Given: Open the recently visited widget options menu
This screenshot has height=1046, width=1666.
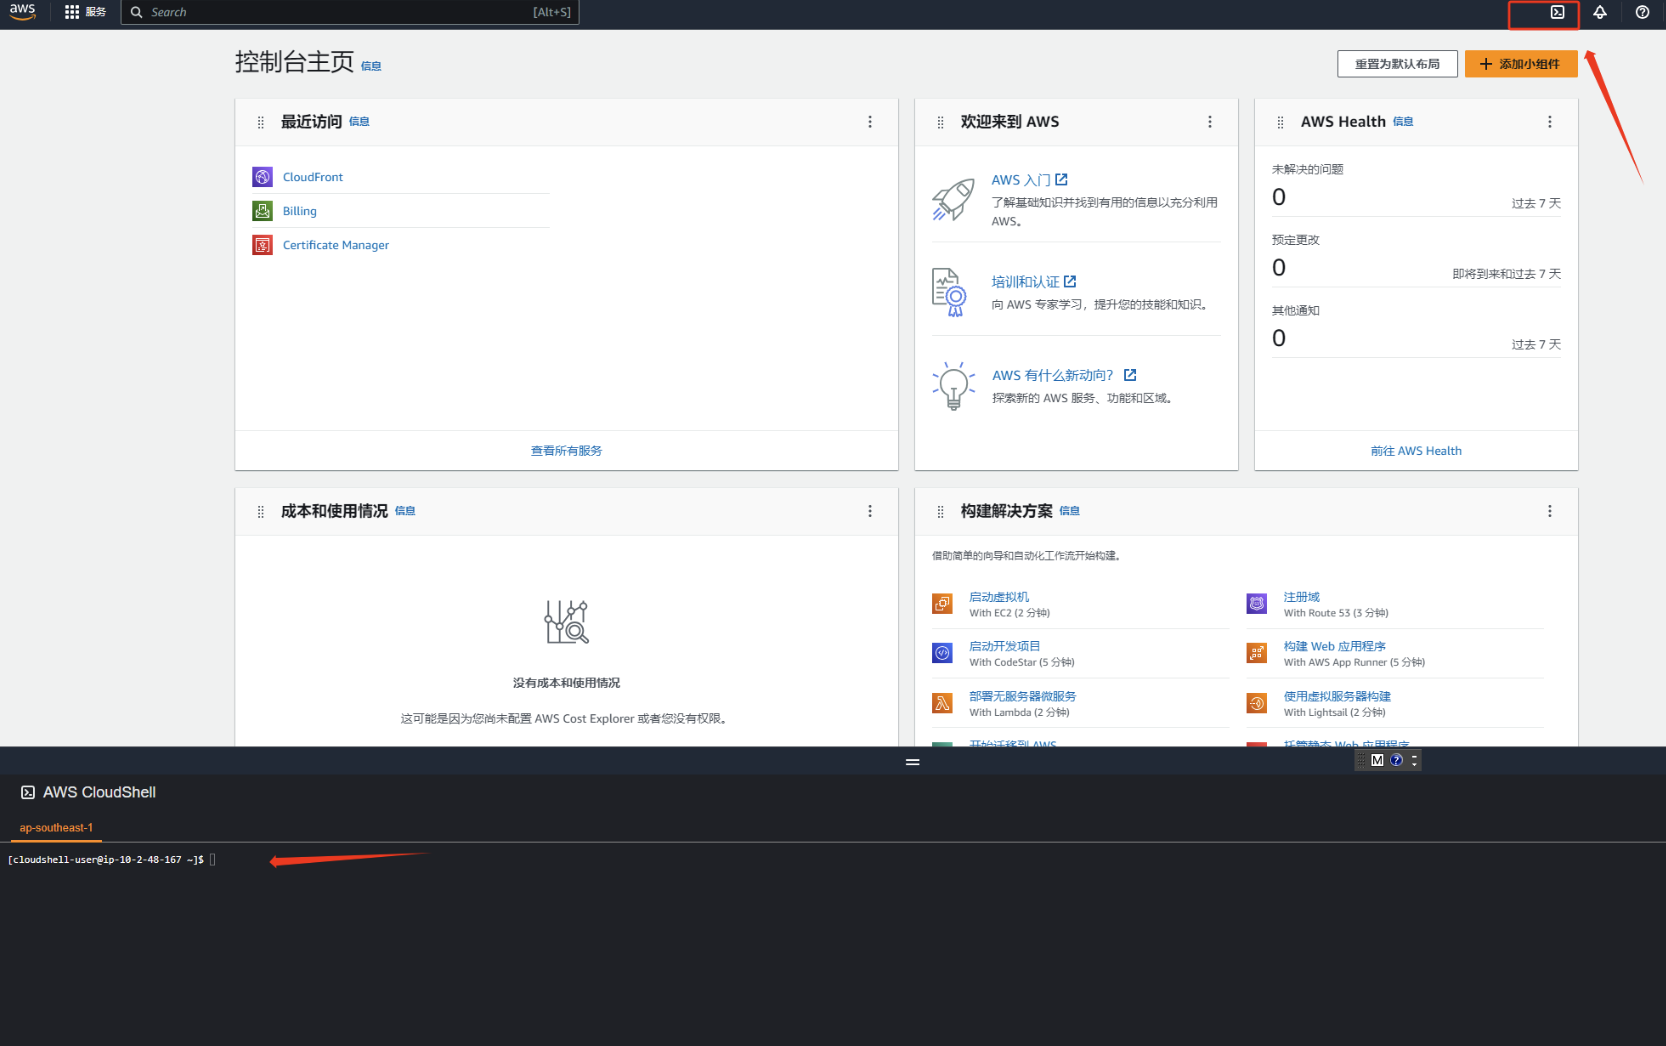Looking at the screenshot, I should click(870, 122).
